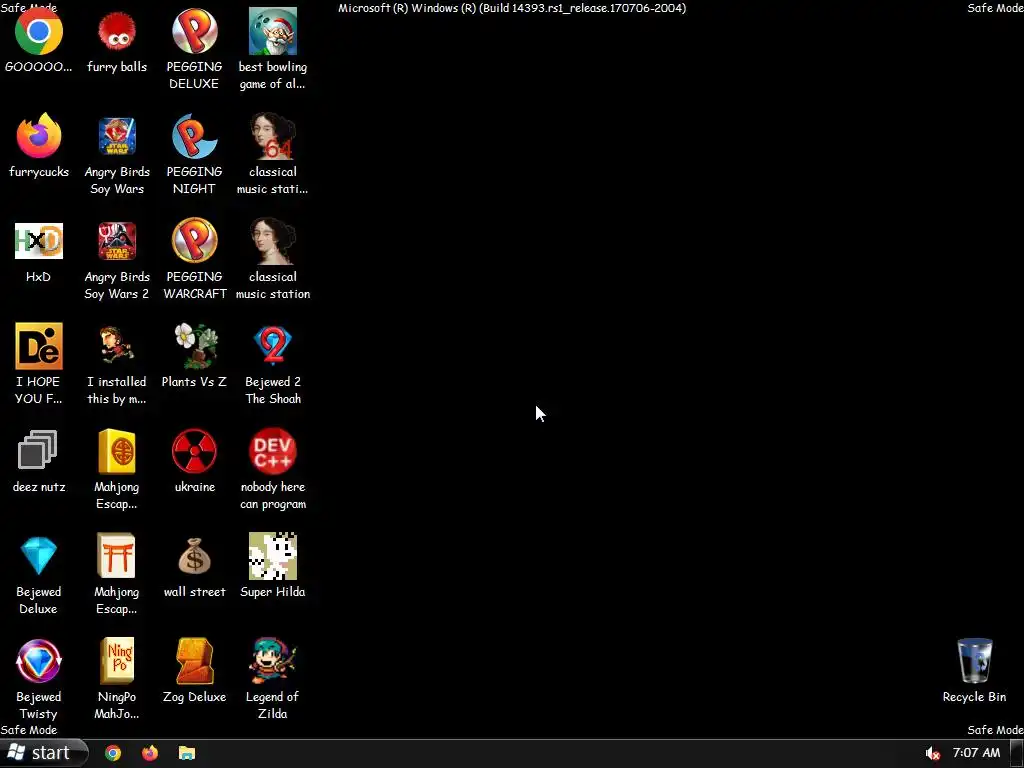Select the Angry Birds Soy Wars 2 icon
The height and width of the screenshot is (768, 1024).
click(x=117, y=241)
